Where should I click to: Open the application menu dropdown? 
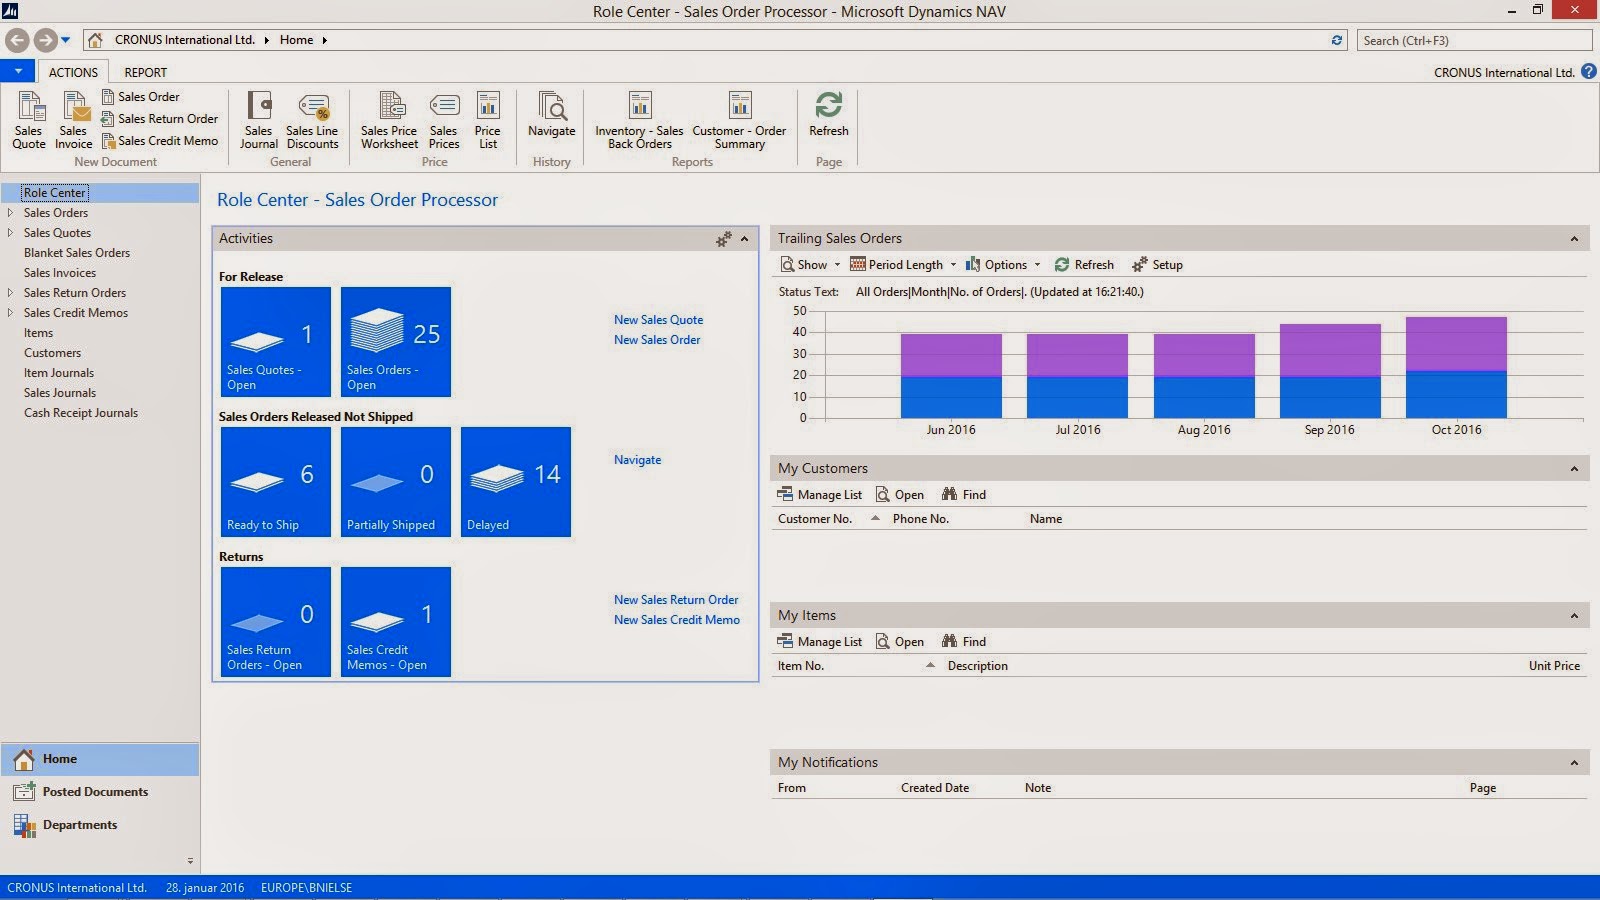coord(18,72)
